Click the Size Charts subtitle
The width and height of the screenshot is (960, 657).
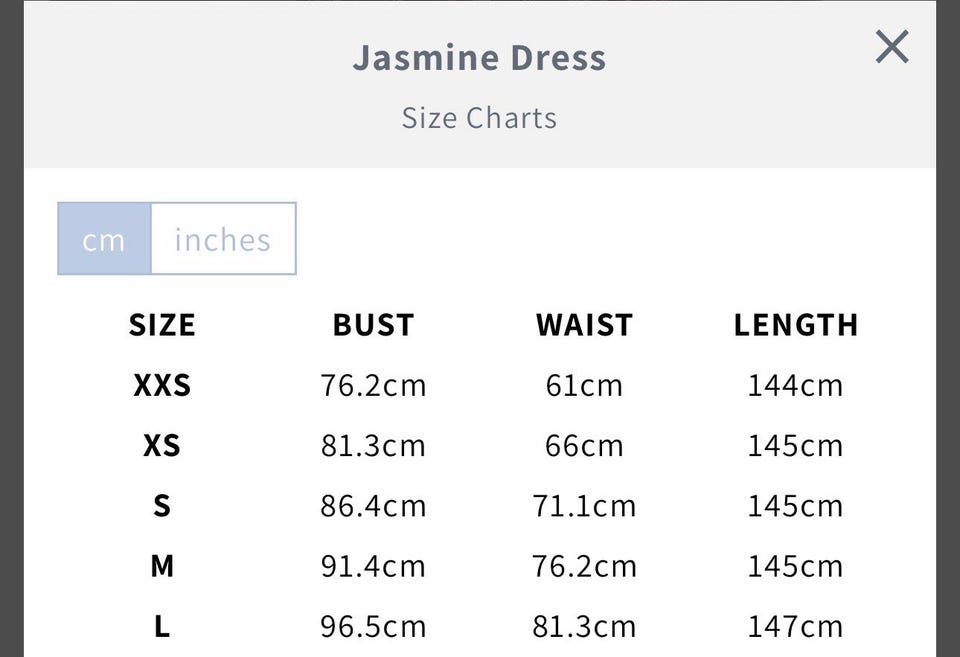pyautogui.click(x=479, y=118)
